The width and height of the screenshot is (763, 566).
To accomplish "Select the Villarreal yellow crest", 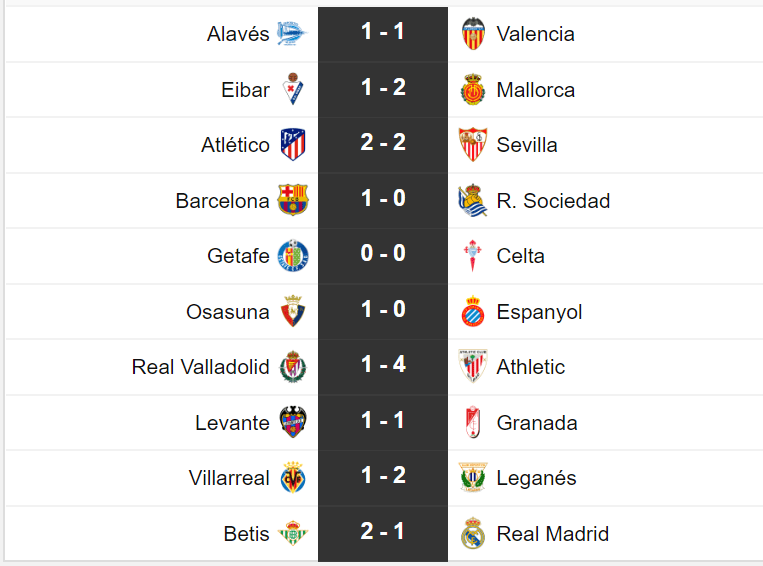I will pyautogui.click(x=292, y=478).
